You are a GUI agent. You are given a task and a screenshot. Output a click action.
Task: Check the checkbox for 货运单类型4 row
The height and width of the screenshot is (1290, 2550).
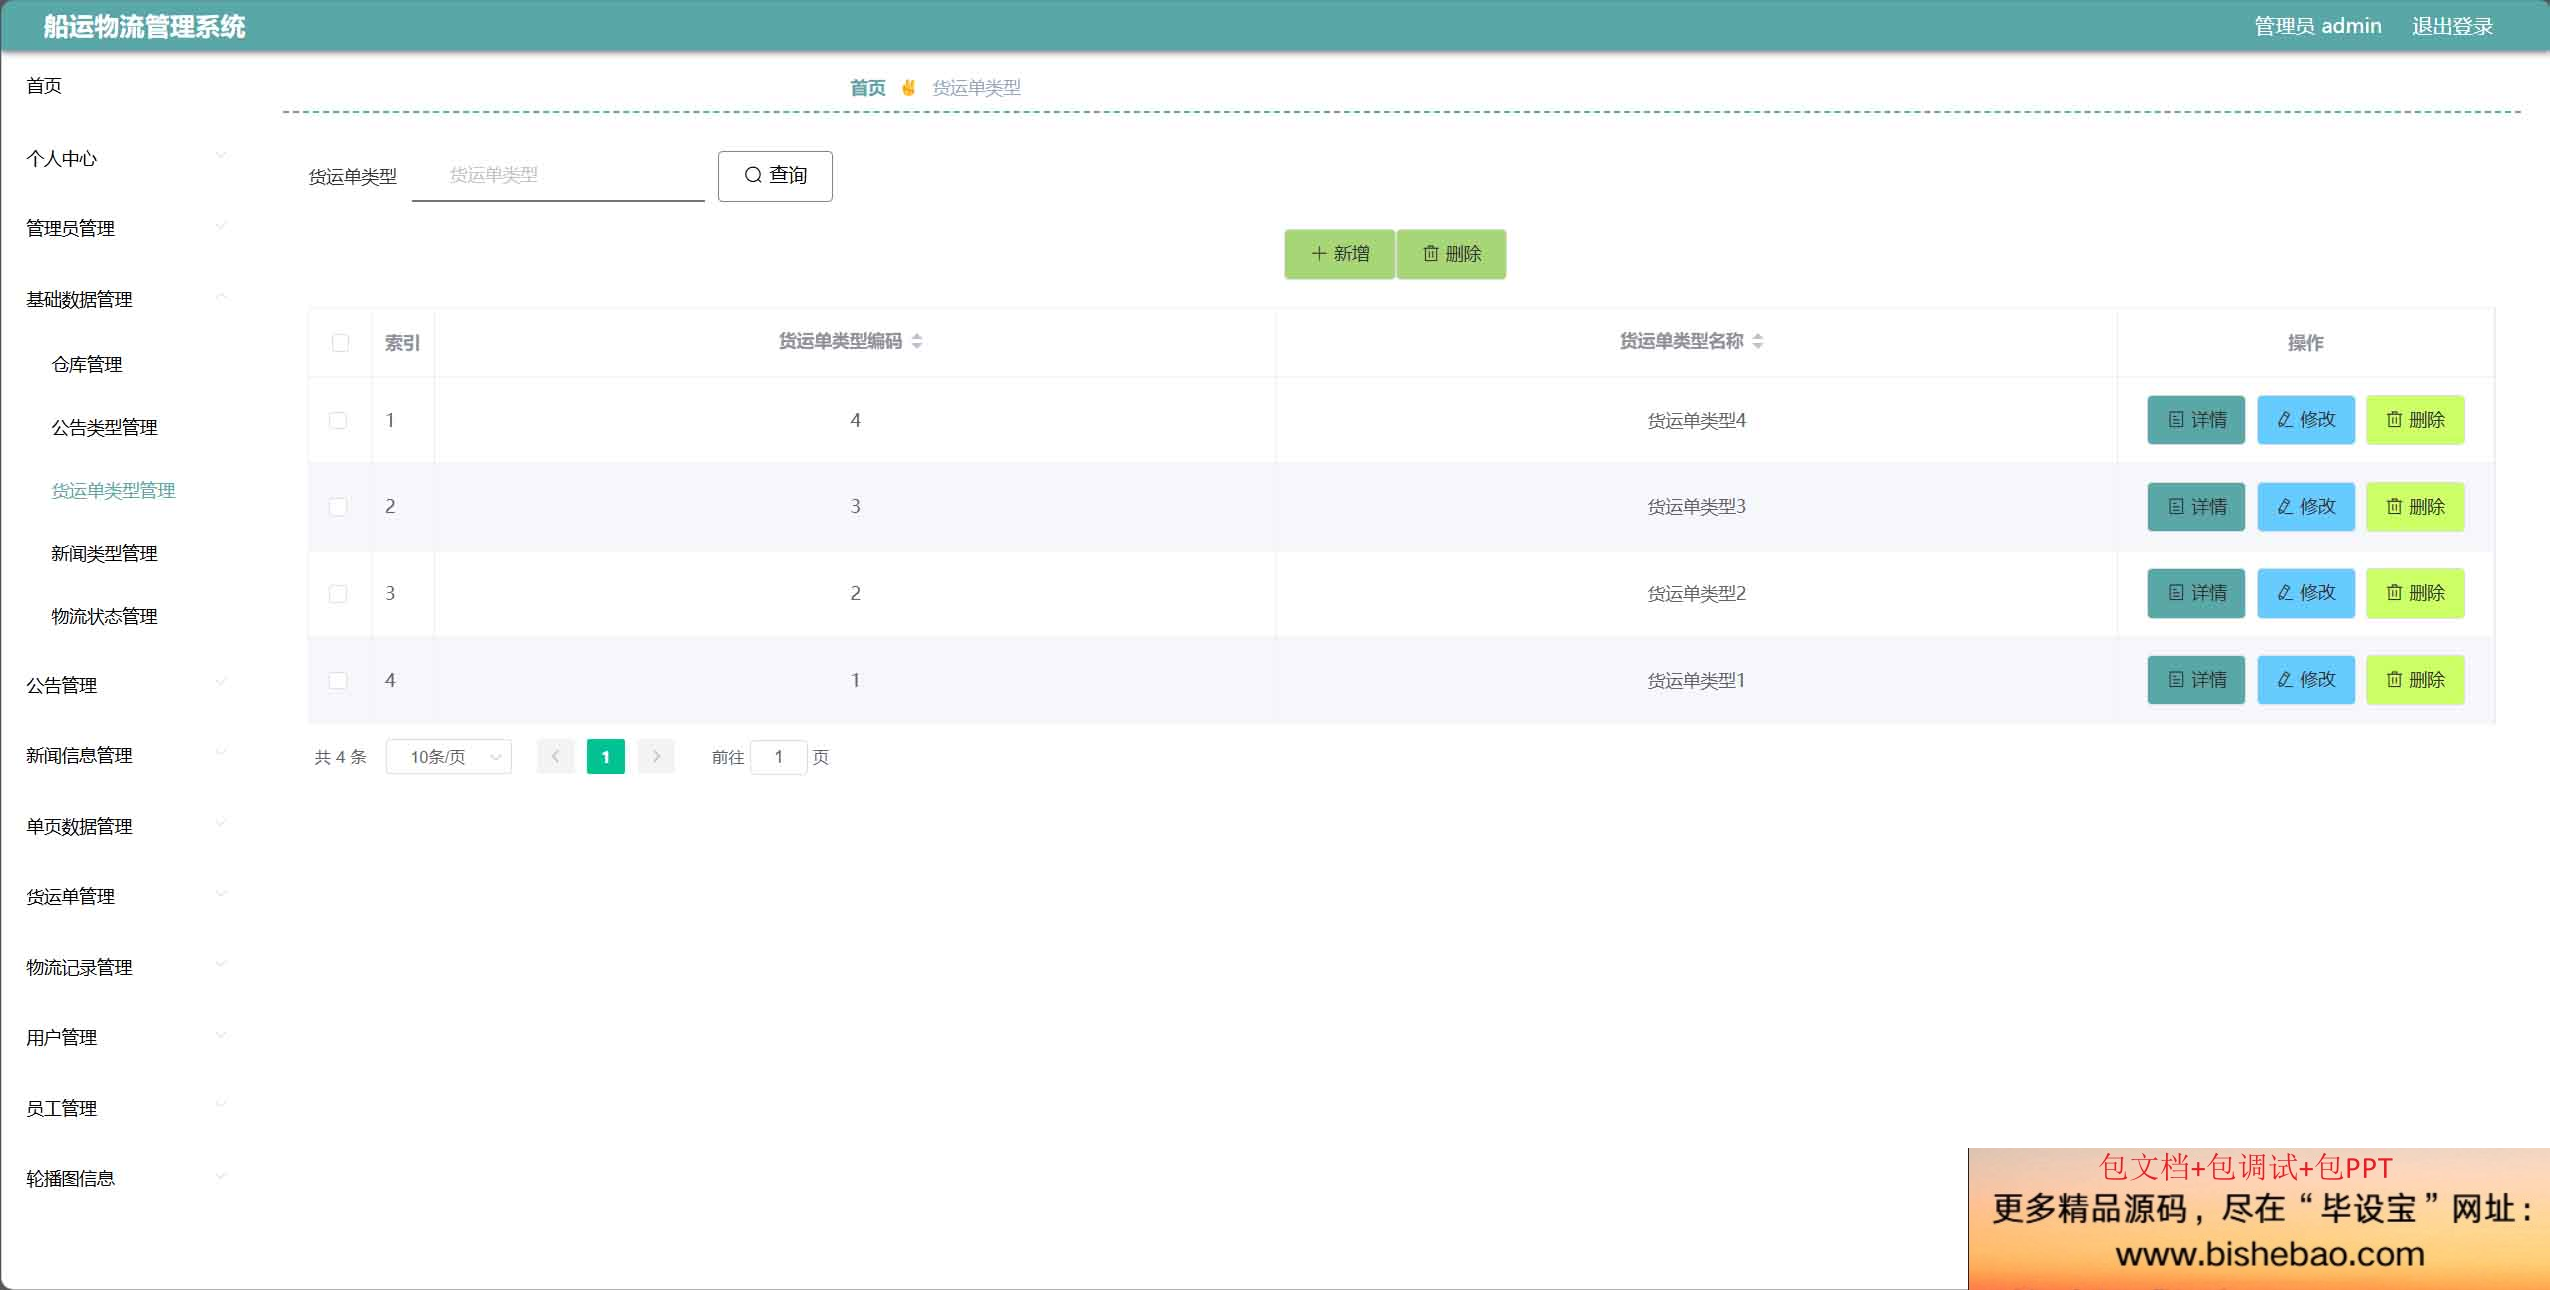click(x=338, y=421)
